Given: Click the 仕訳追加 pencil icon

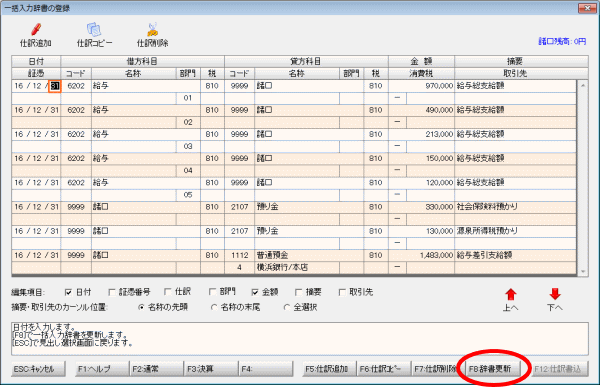Looking at the screenshot, I should [36, 29].
